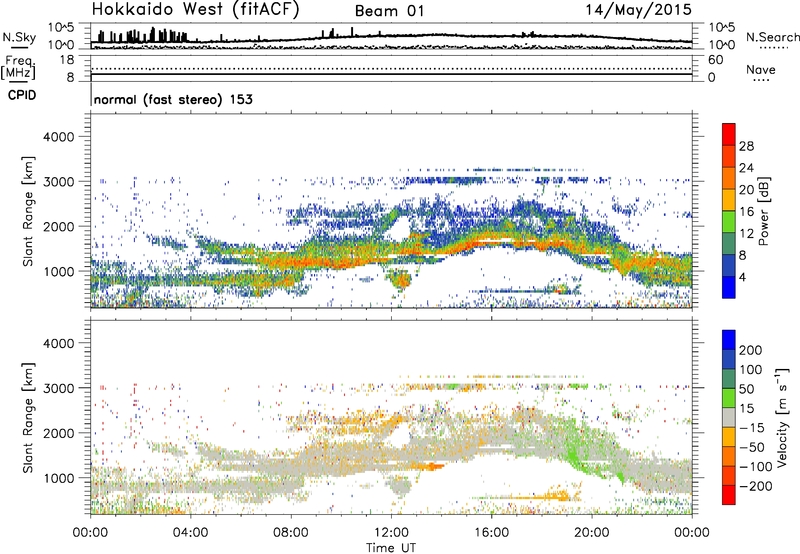Pick the blue top velocity colorbar segment
Image resolution: width=800 pixels, height=554 pixels.
pyautogui.click(x=729, y=340)
